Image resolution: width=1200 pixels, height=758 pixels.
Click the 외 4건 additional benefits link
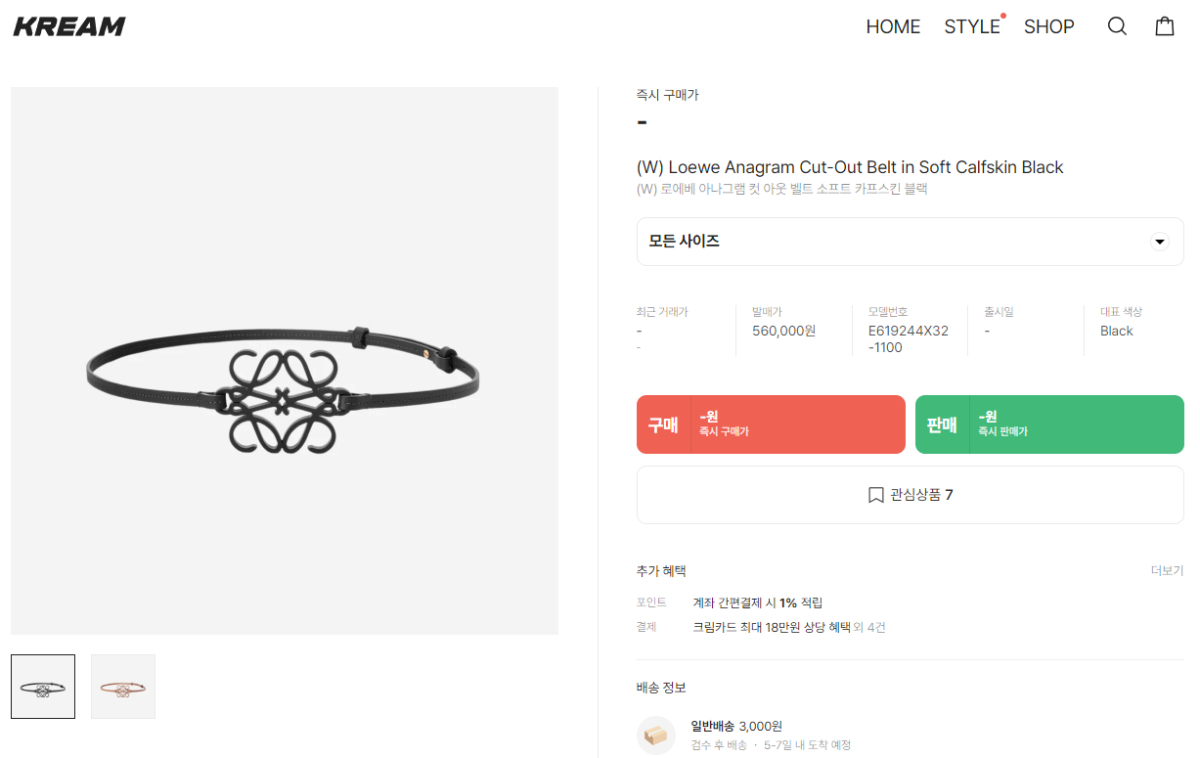(x=869, y=628)
